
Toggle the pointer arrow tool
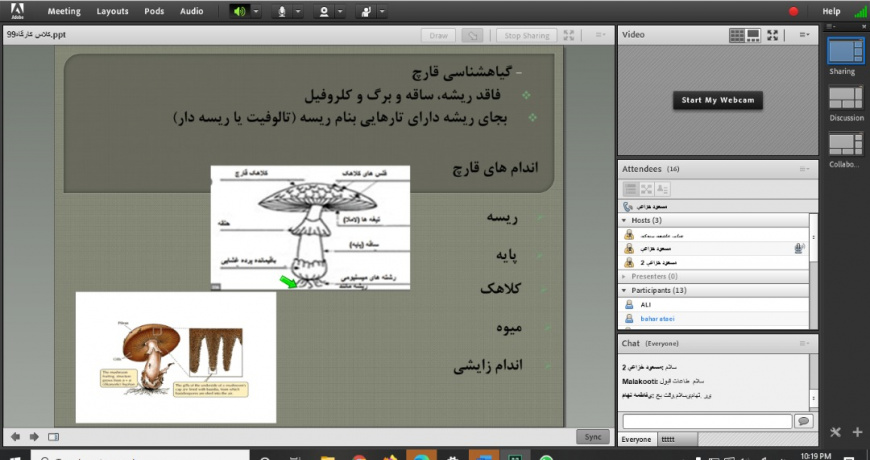click(x=472, y=36)
